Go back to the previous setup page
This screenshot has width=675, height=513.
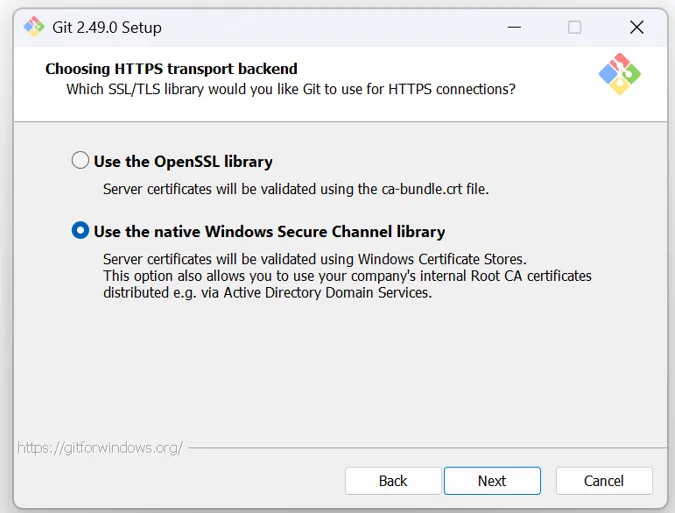pos(393,481)
